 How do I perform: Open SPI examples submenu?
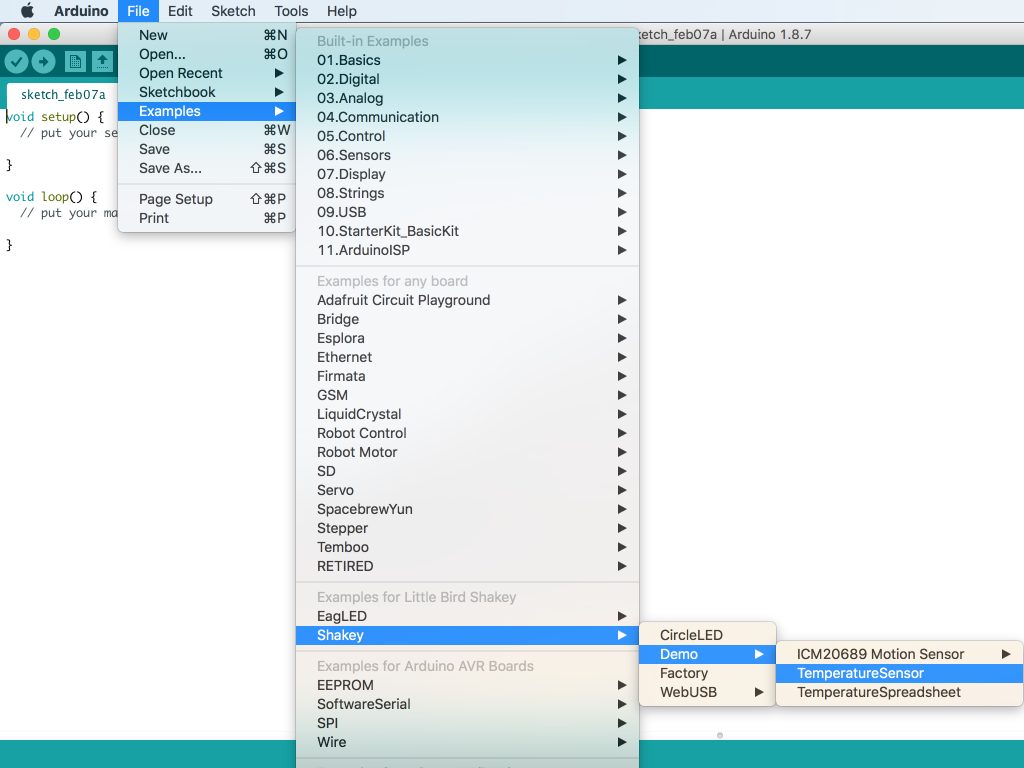(x=468, y=722)
